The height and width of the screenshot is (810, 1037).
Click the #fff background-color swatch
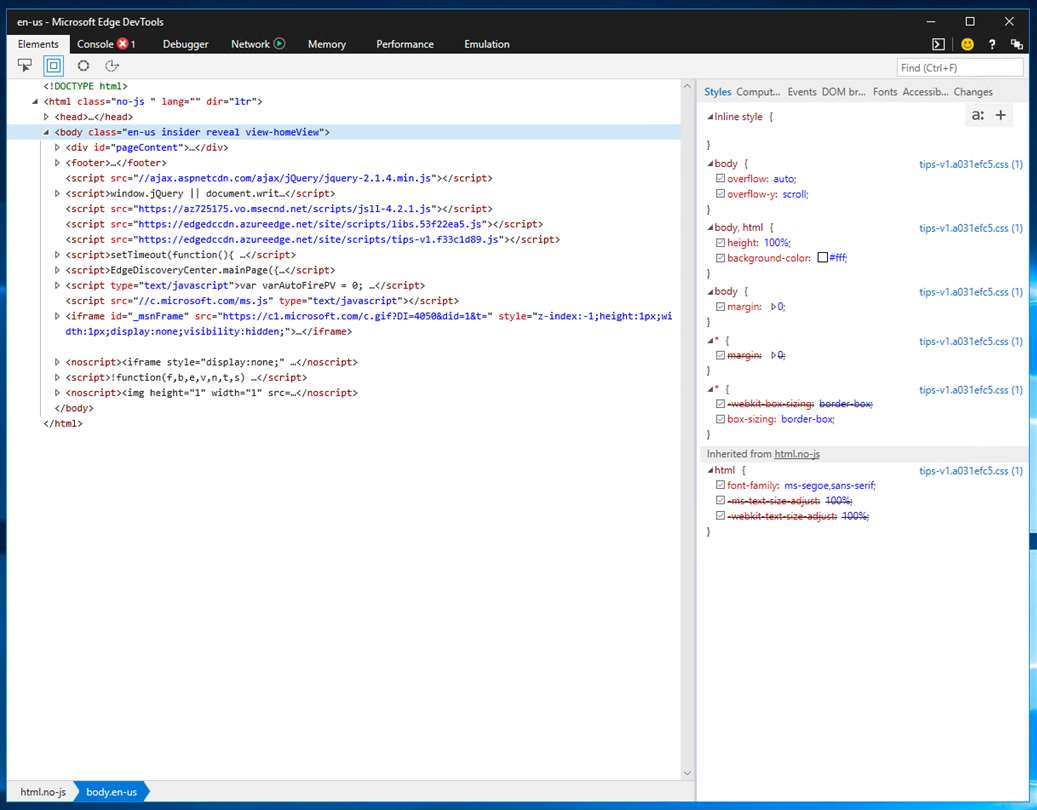point(822,258)
